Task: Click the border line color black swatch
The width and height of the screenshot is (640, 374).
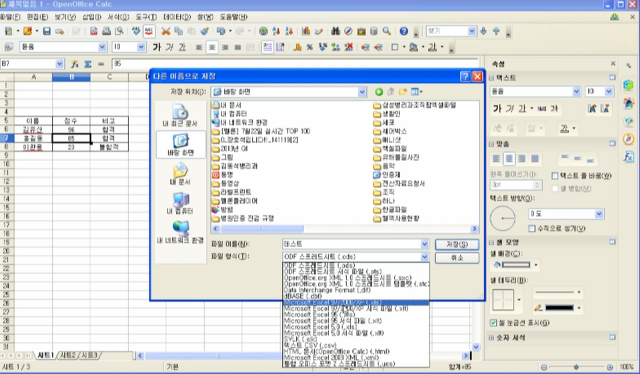Action: [x=559, y=307]
